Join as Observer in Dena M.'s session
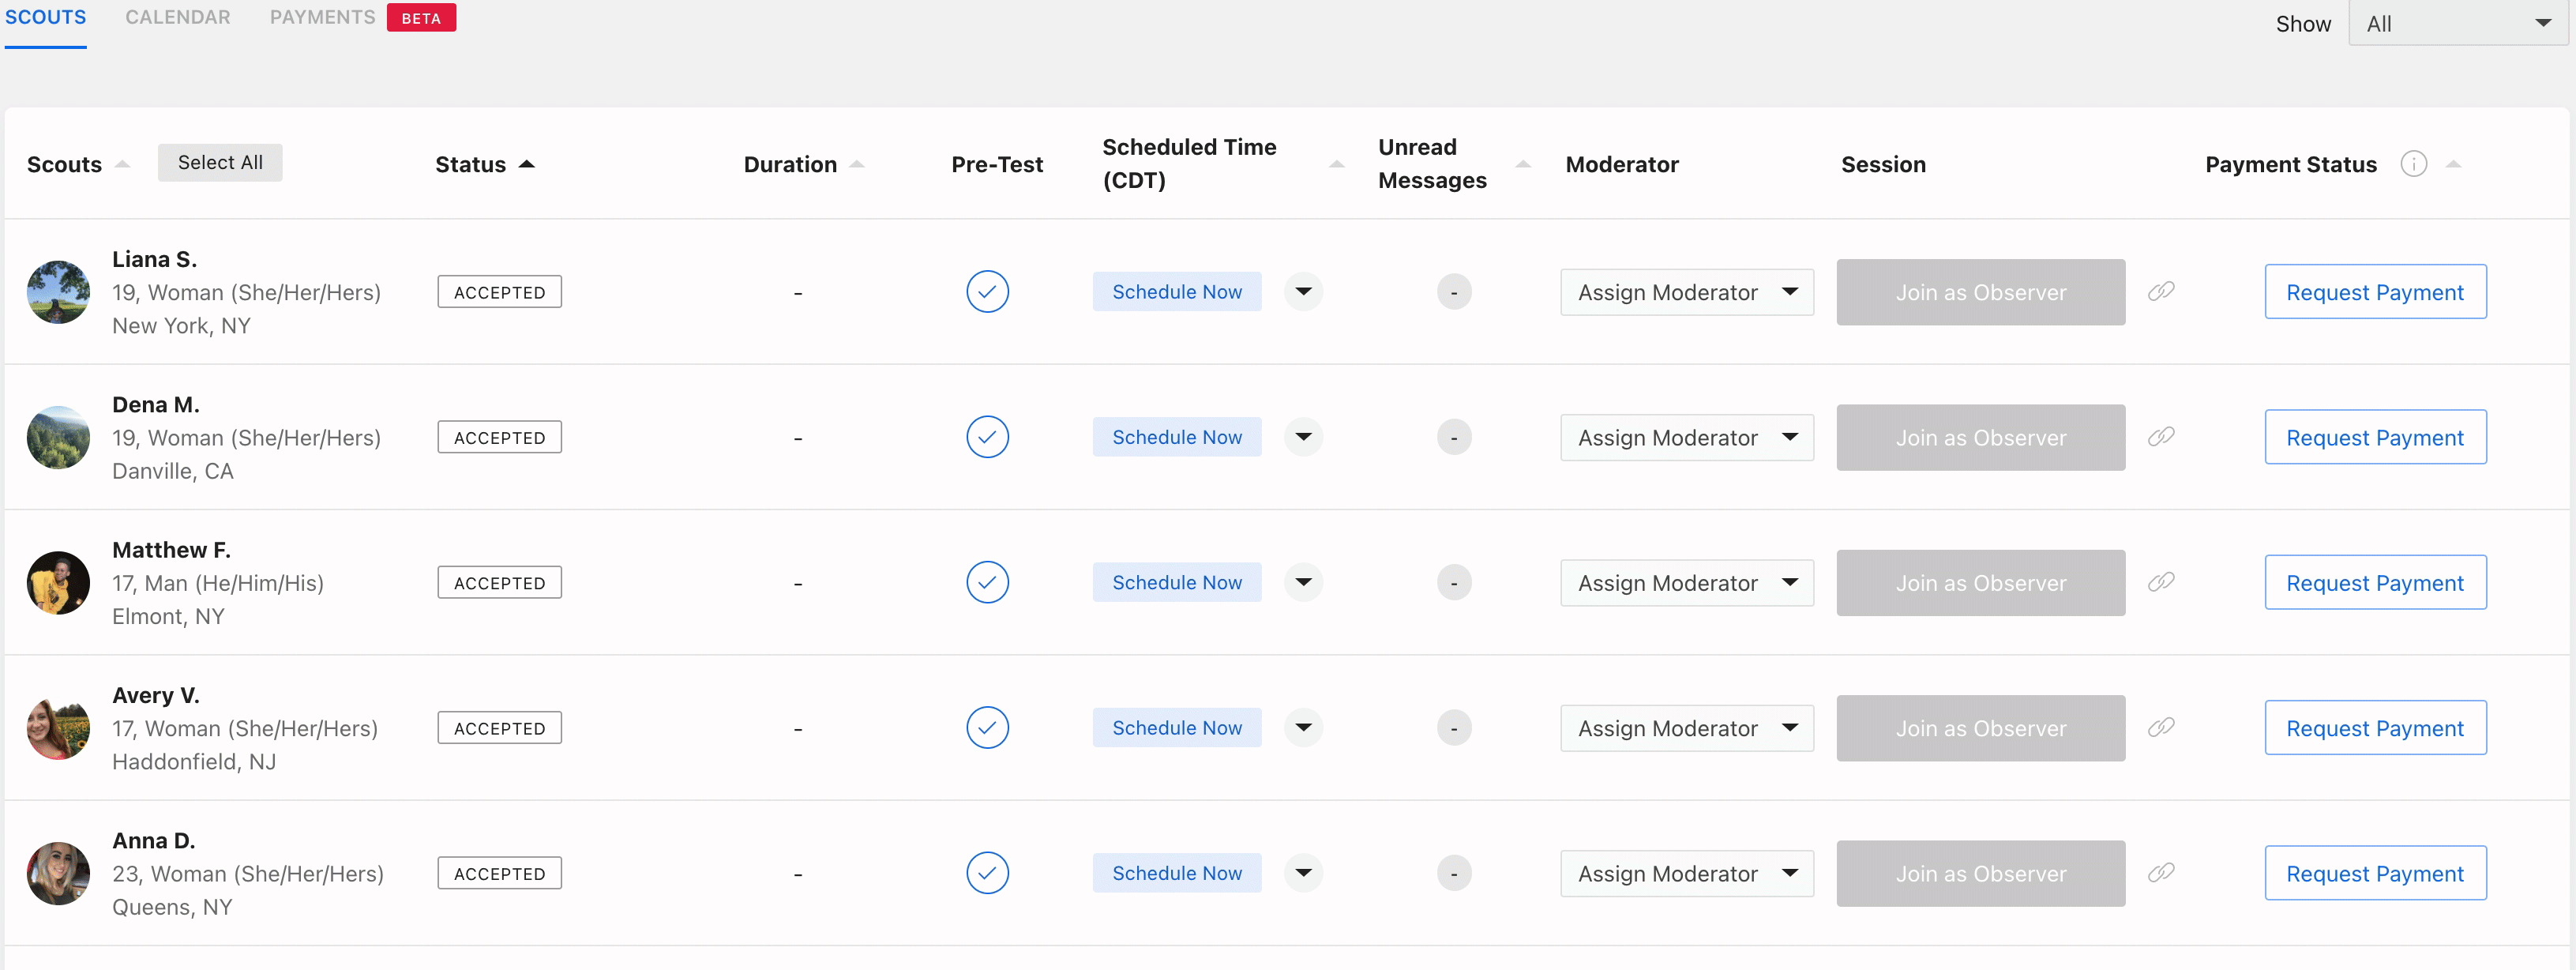The image size is (2576, 970). tap(1980, 437)
